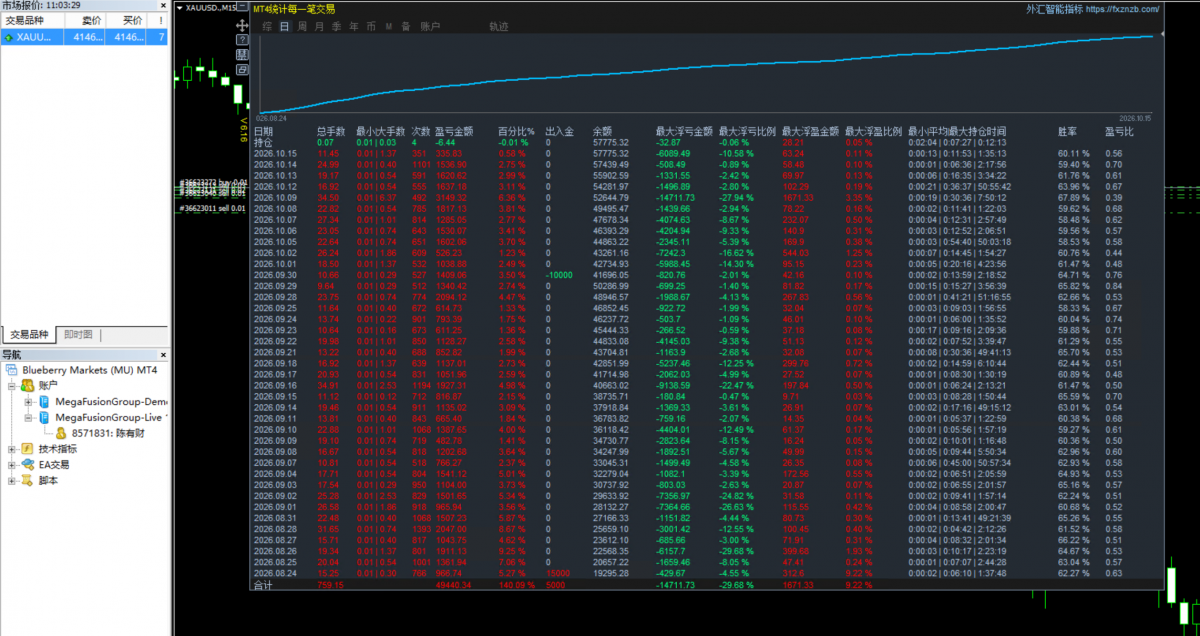
Task: Click the 脚本 scripts icon
Action: pyautogui.click(x=27, y=481)
